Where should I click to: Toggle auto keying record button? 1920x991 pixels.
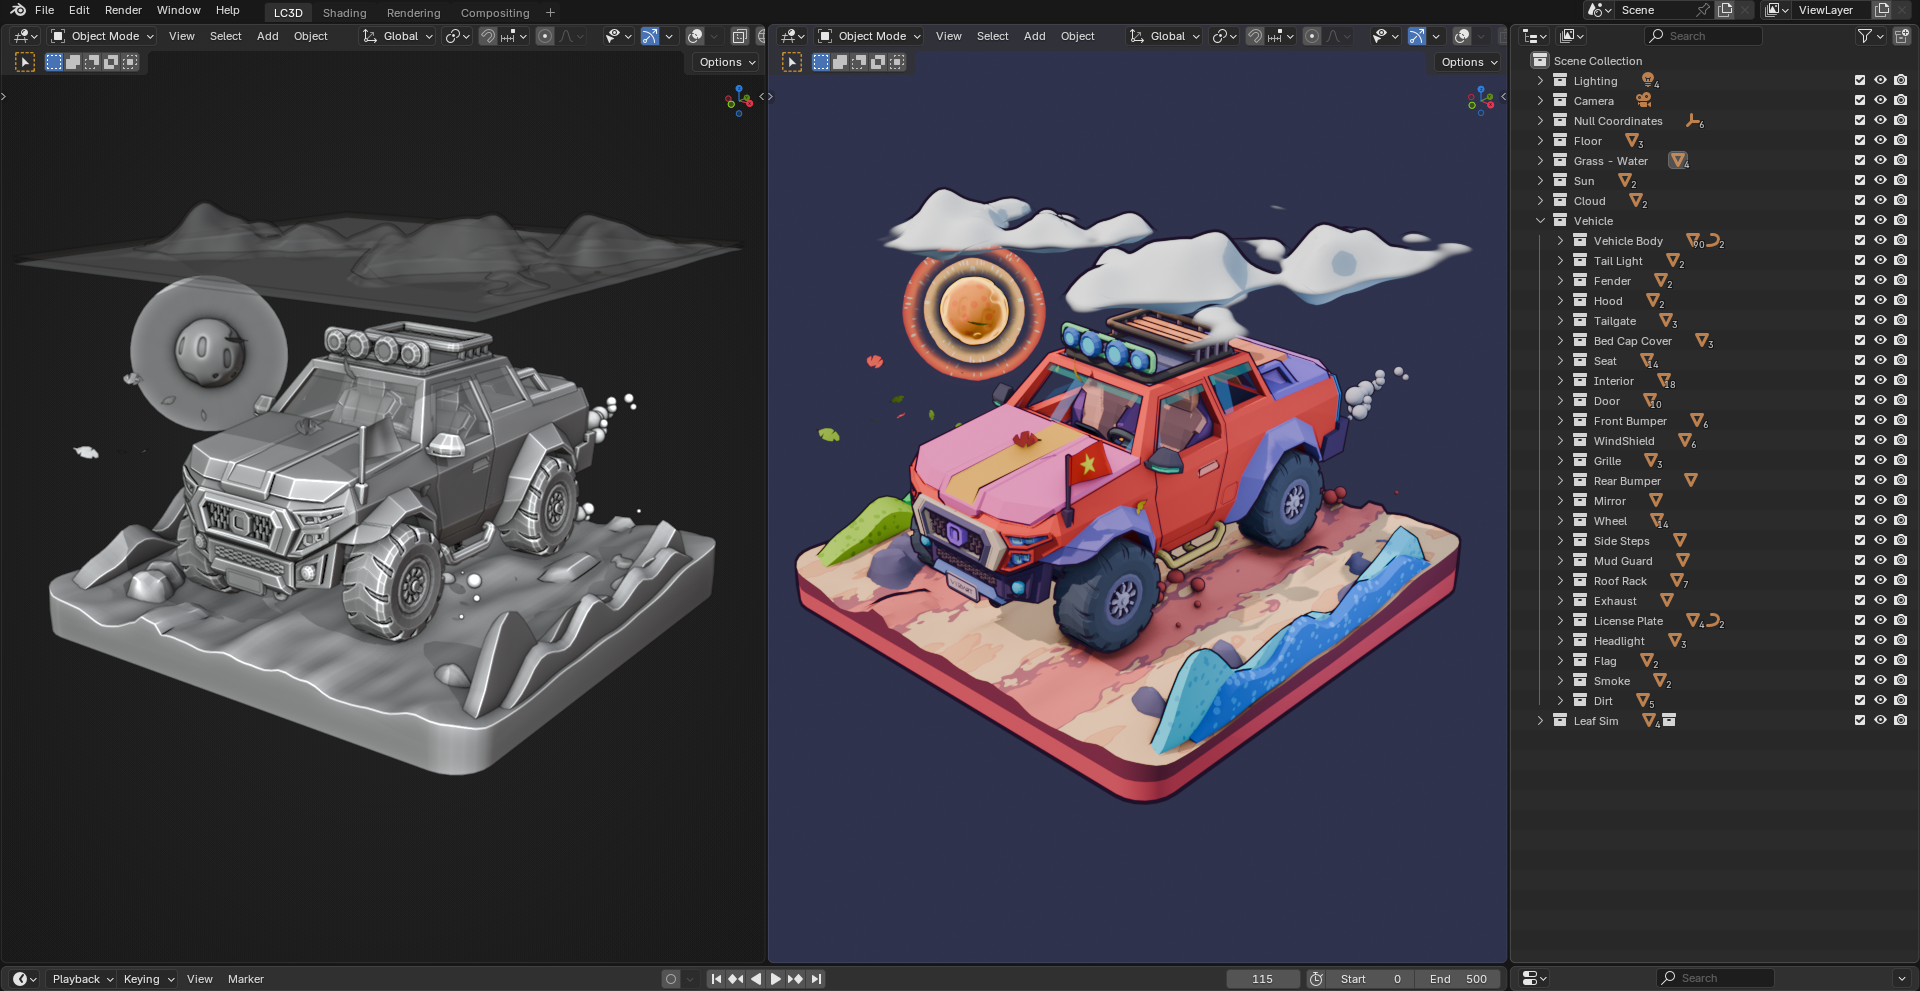coord(671,979)
